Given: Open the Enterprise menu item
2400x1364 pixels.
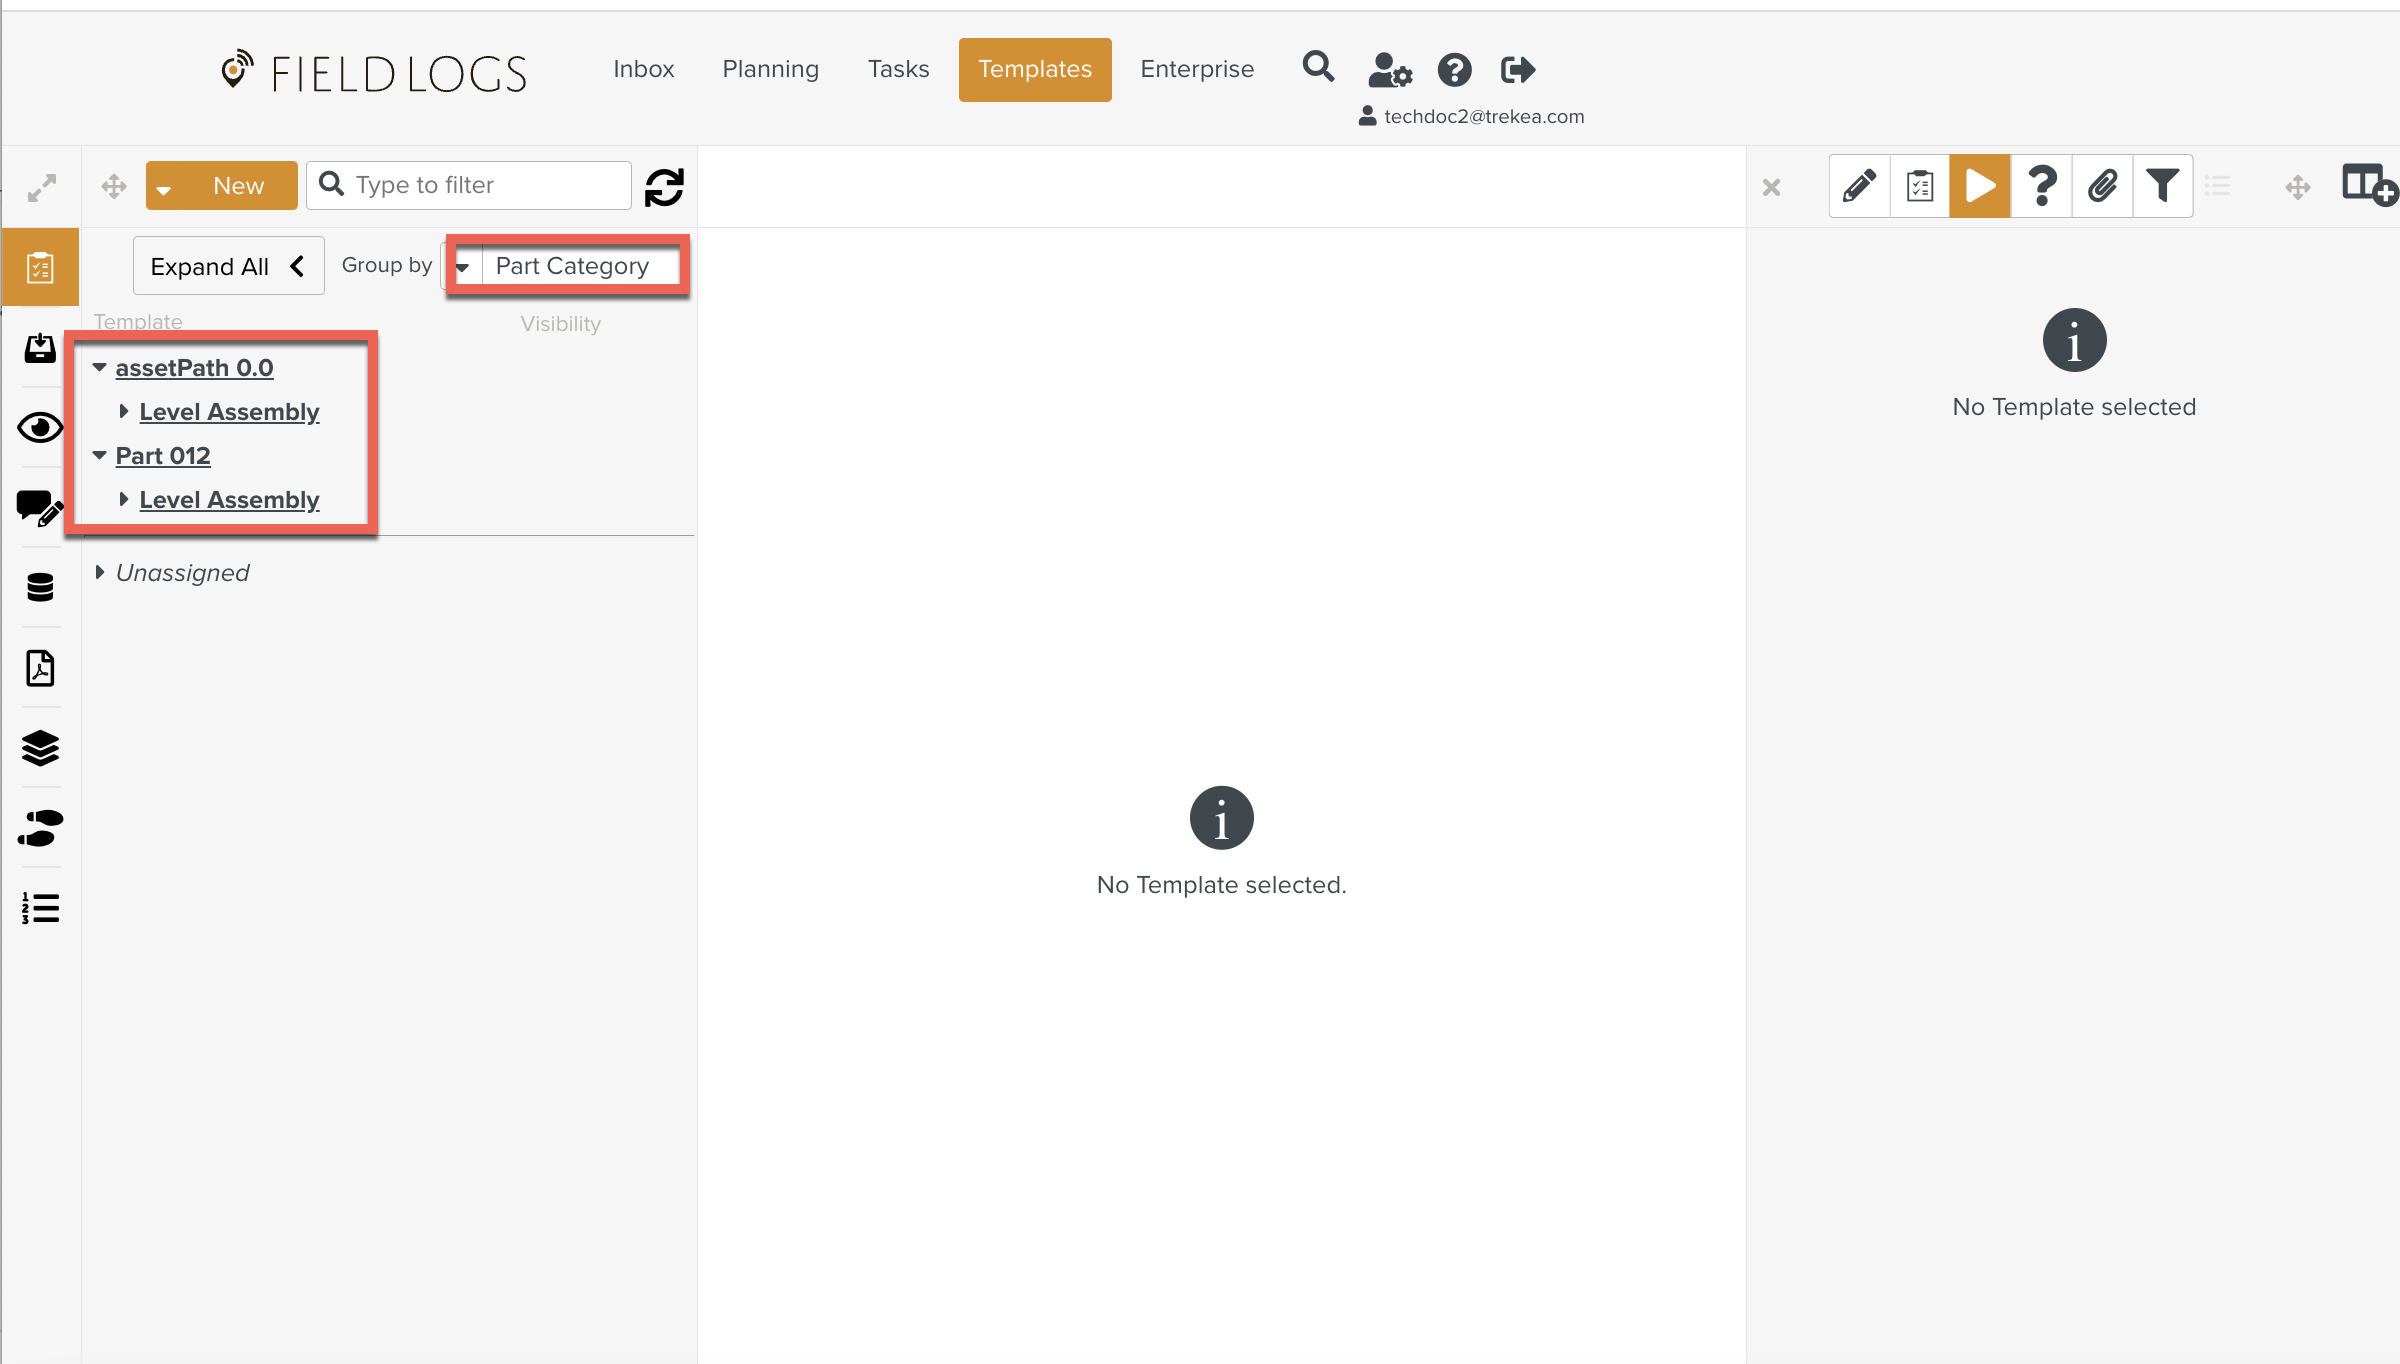Looking at the screenshot, I should tap(1196, 69).
